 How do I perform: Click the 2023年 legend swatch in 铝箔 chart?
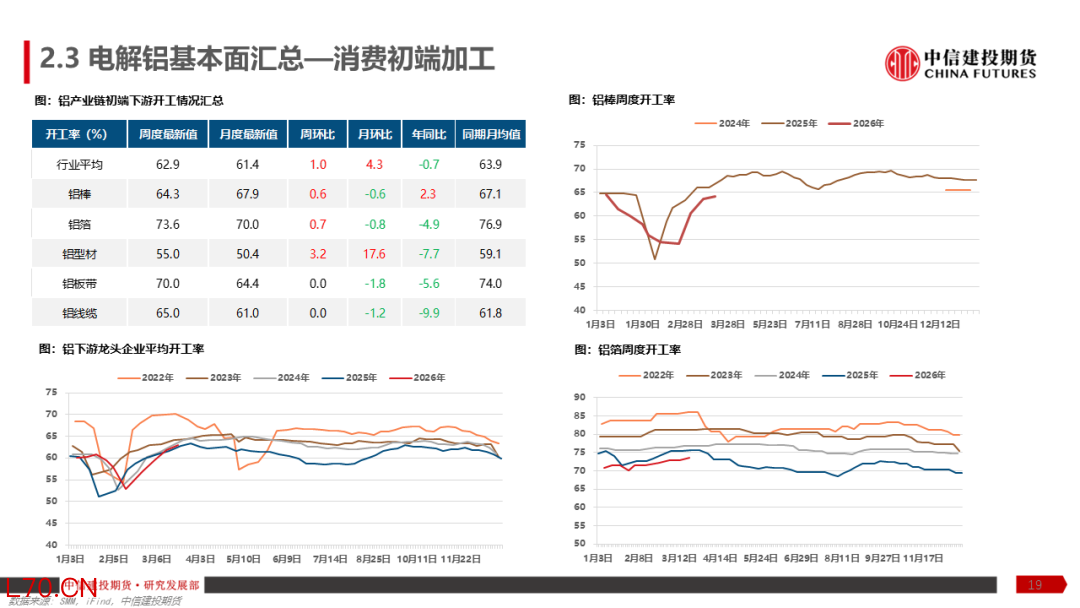click(x=701, y=374)
